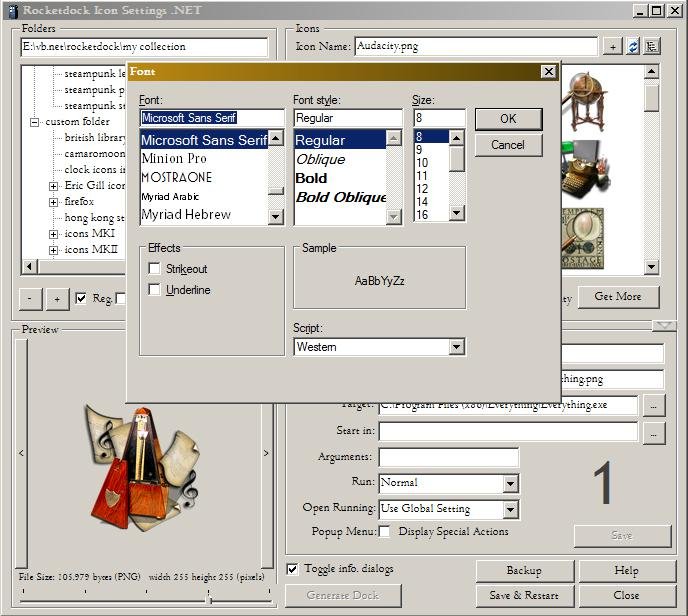Screen dimensions: 688x616
Task: Select the magnifying glass stamp thumbnail
Action: click(x=583, y=239)
